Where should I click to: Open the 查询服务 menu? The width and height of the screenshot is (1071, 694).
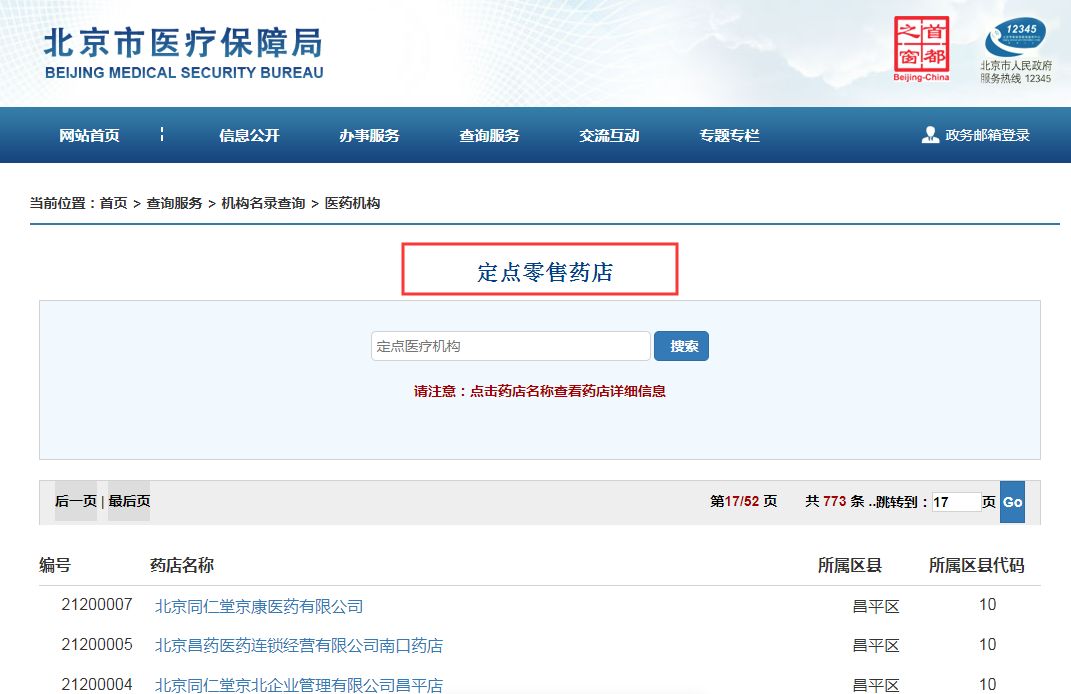click(489, 135)
